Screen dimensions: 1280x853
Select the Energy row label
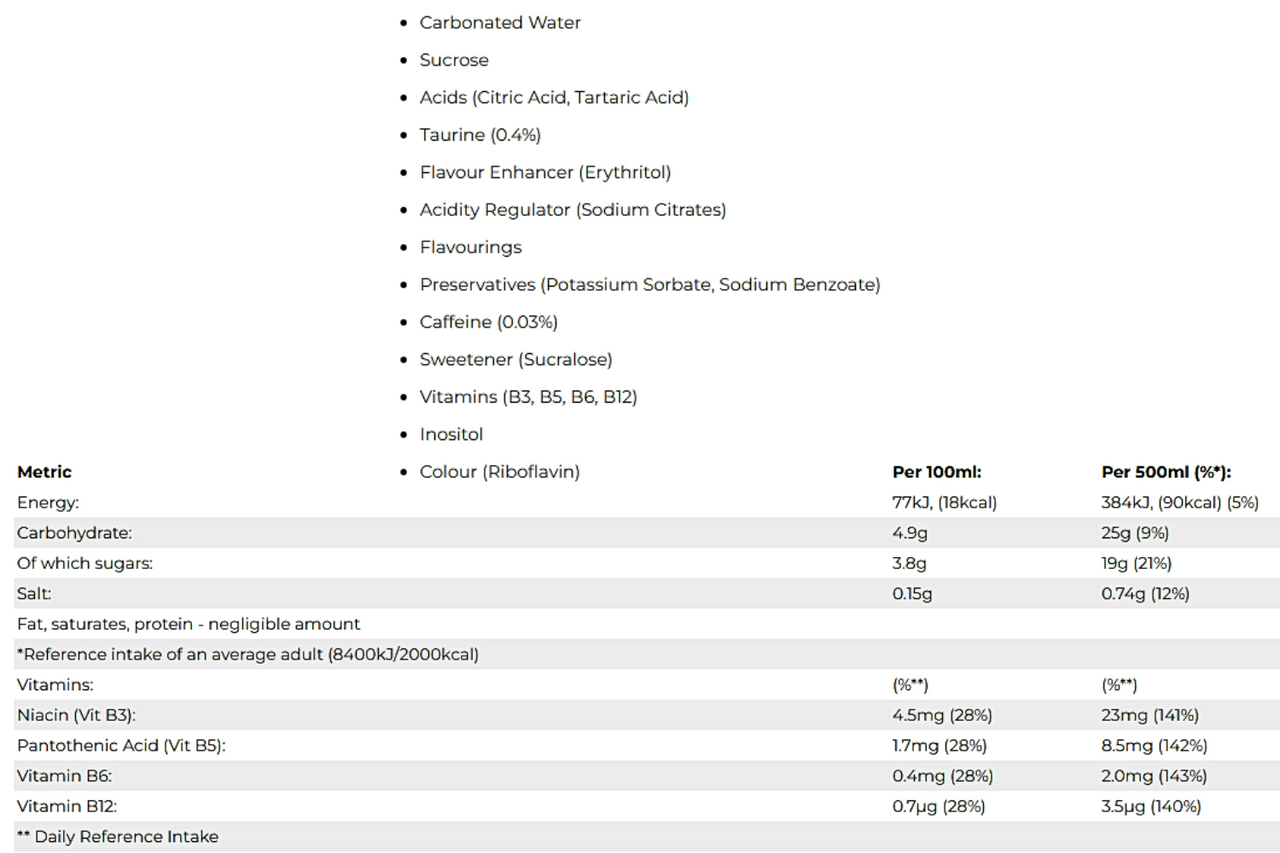click(48, 503)
